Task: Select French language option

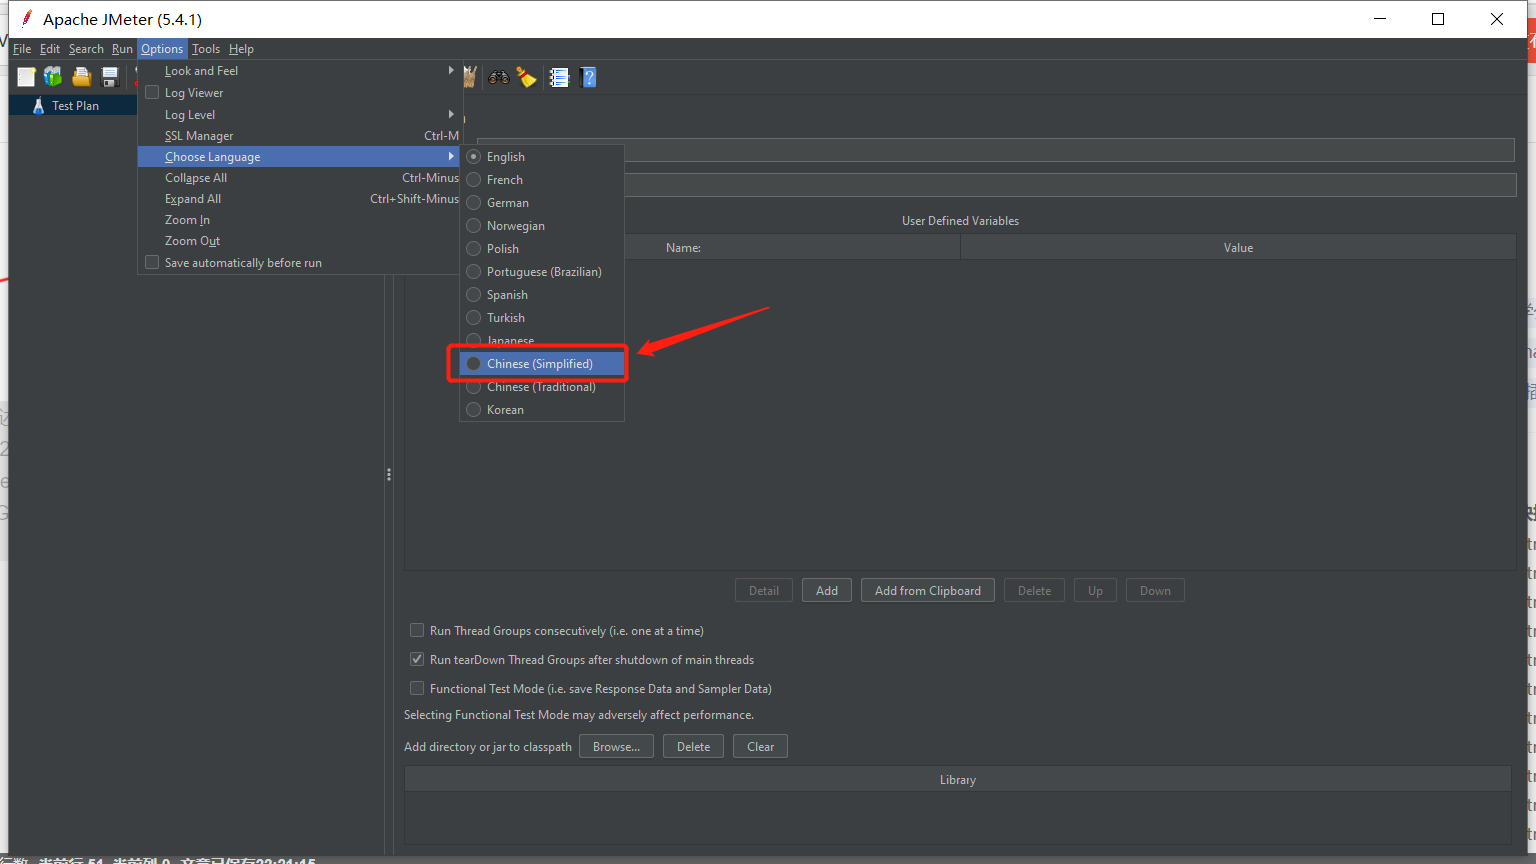Action: [x=542, y=179]
